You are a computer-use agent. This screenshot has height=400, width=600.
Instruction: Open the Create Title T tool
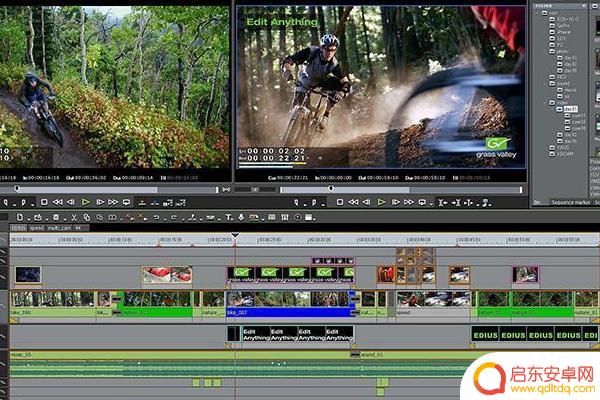(228, 217)
